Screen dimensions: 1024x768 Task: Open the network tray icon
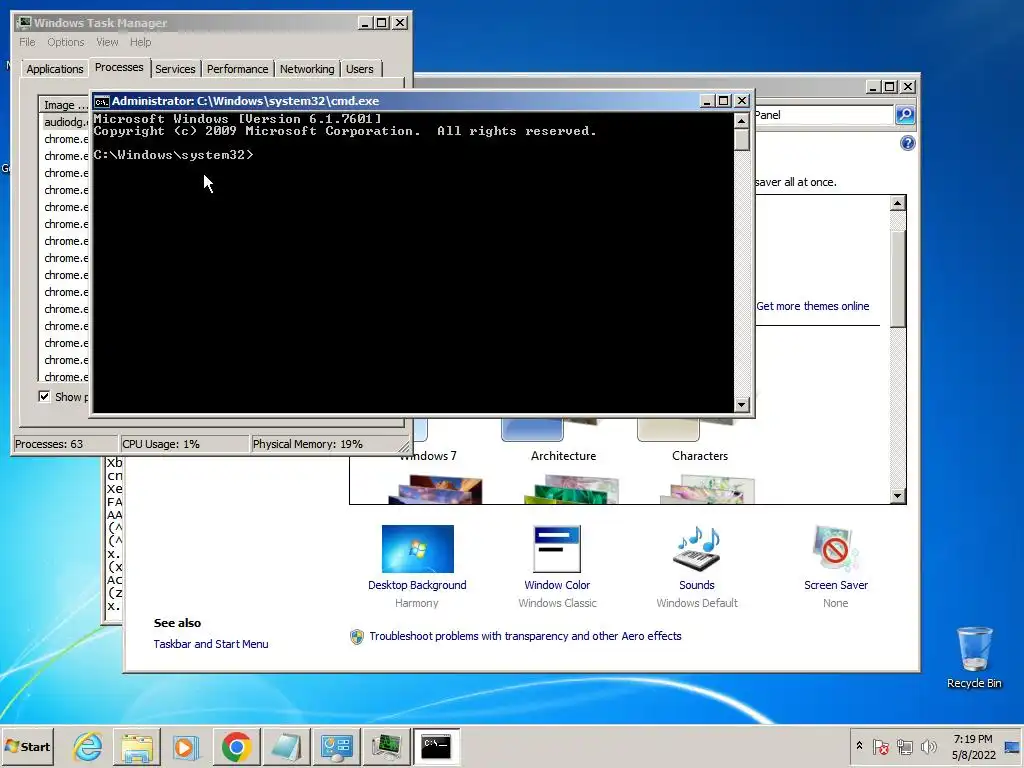pos(904,746)
